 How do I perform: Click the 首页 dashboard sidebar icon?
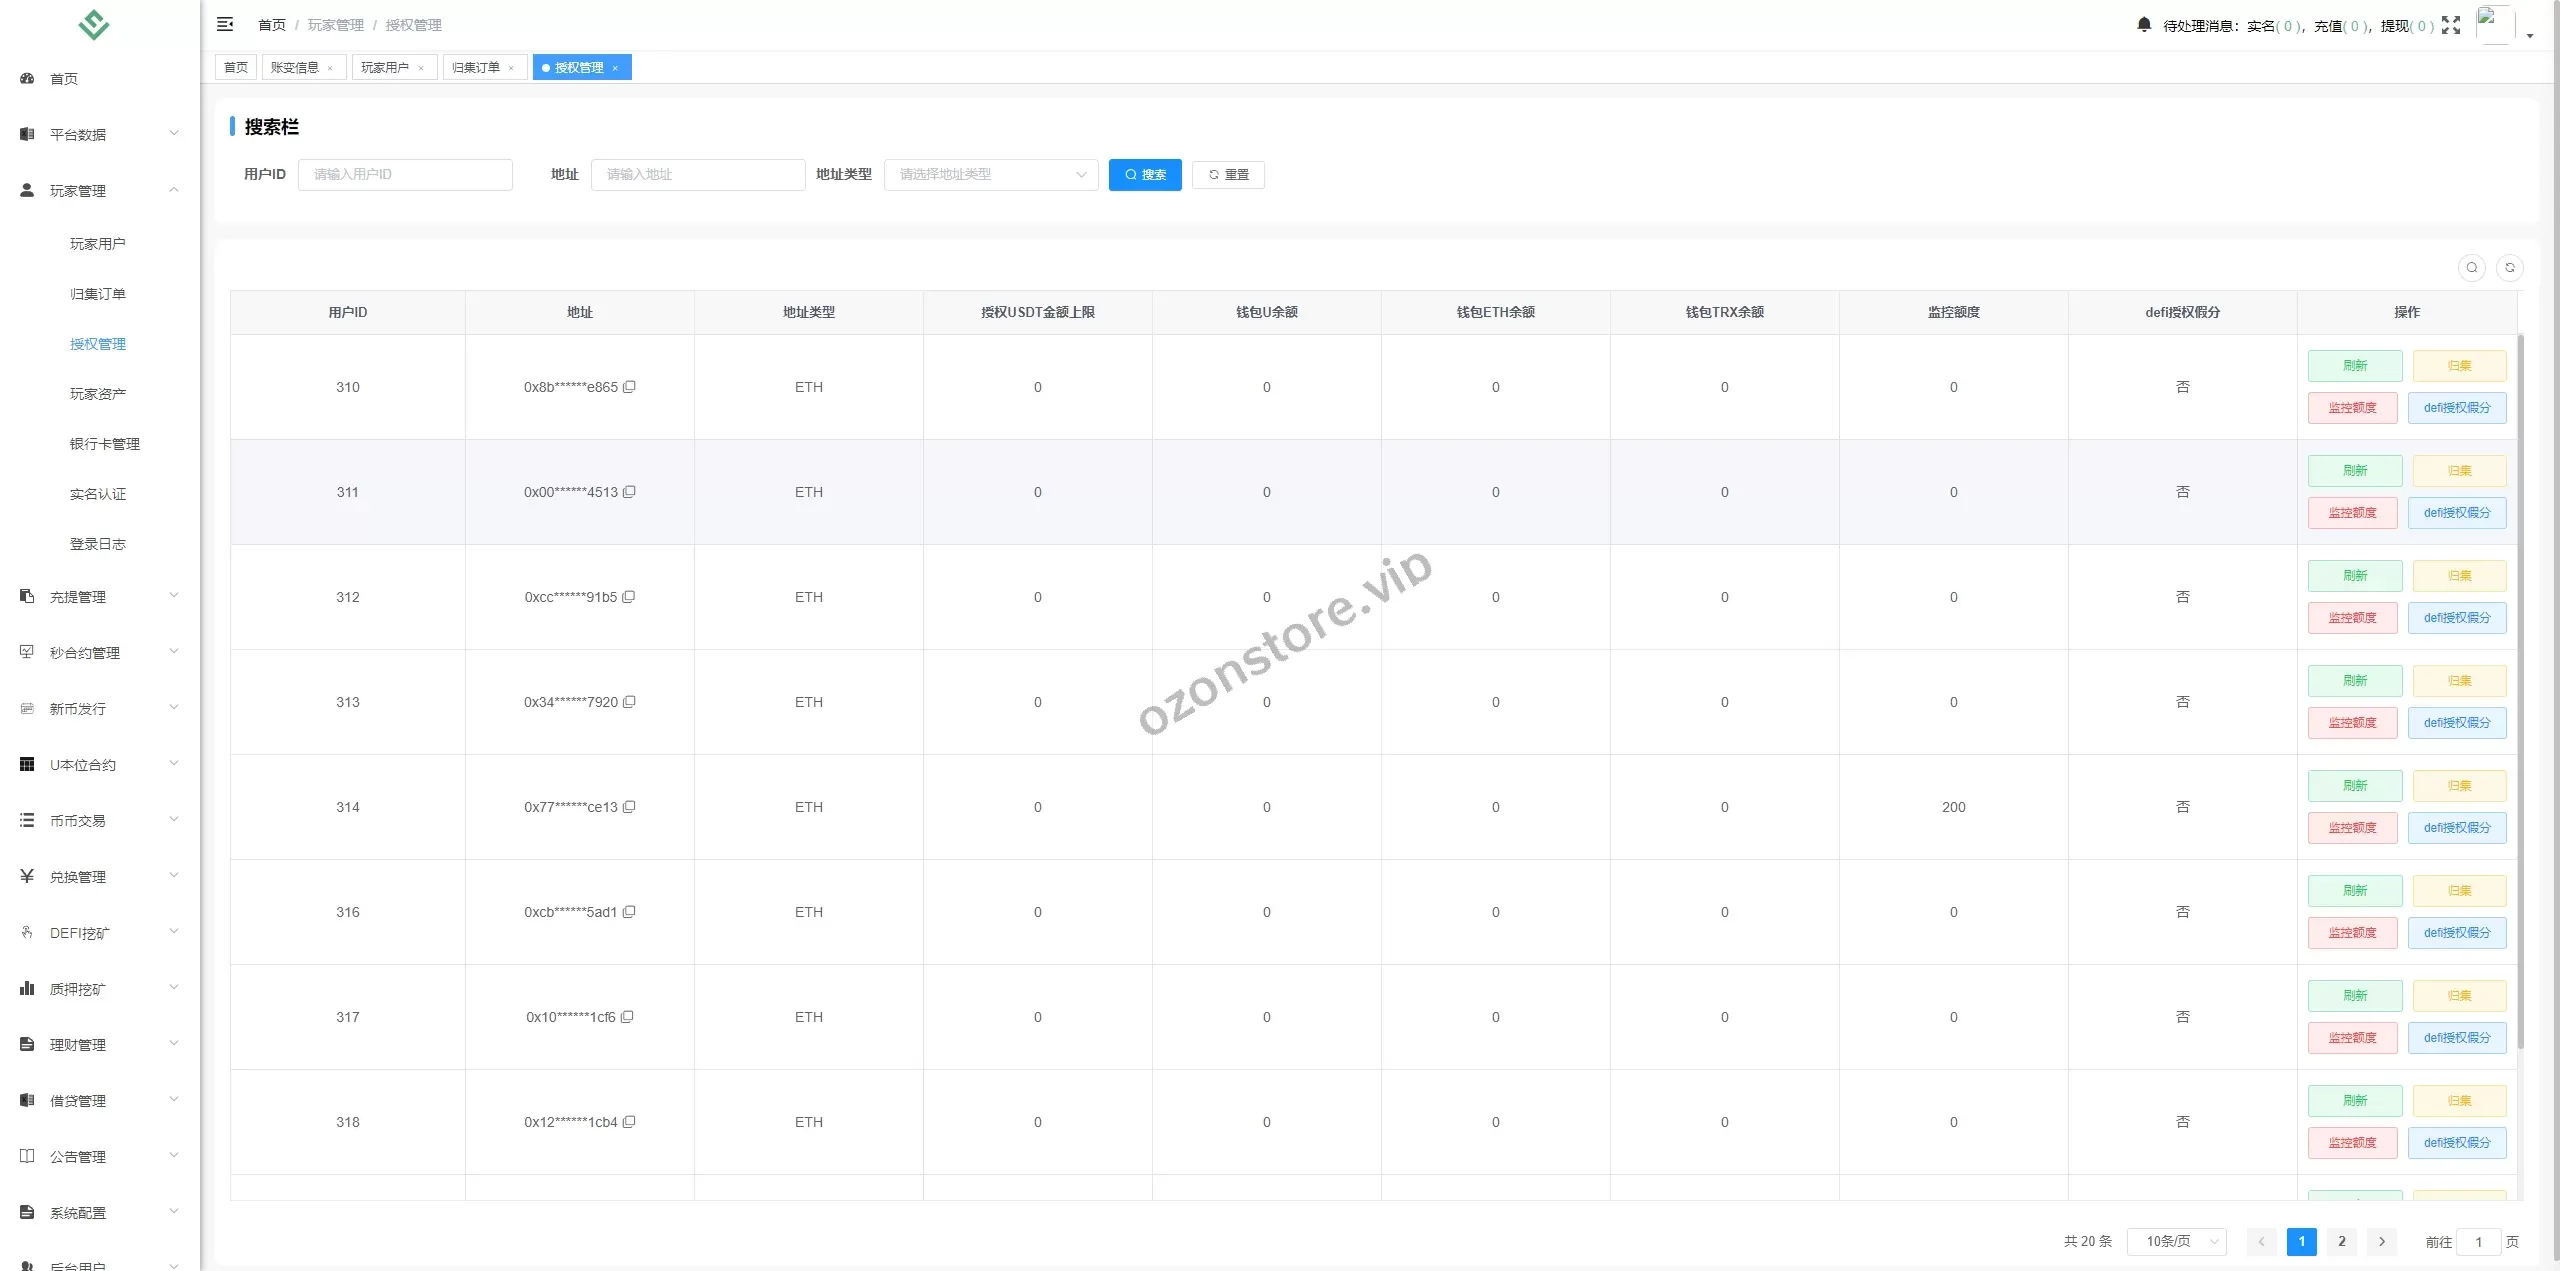click(x=27, y=79)
